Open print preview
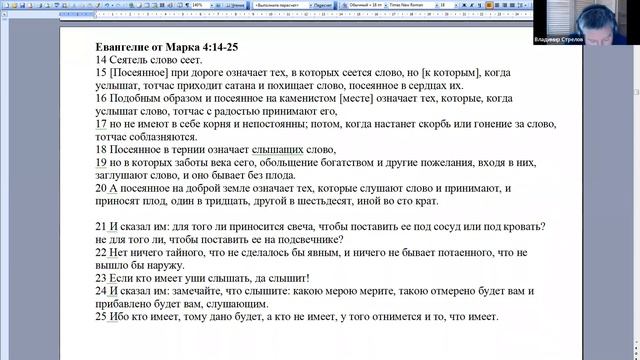640x360 pixels. point(48,5)
